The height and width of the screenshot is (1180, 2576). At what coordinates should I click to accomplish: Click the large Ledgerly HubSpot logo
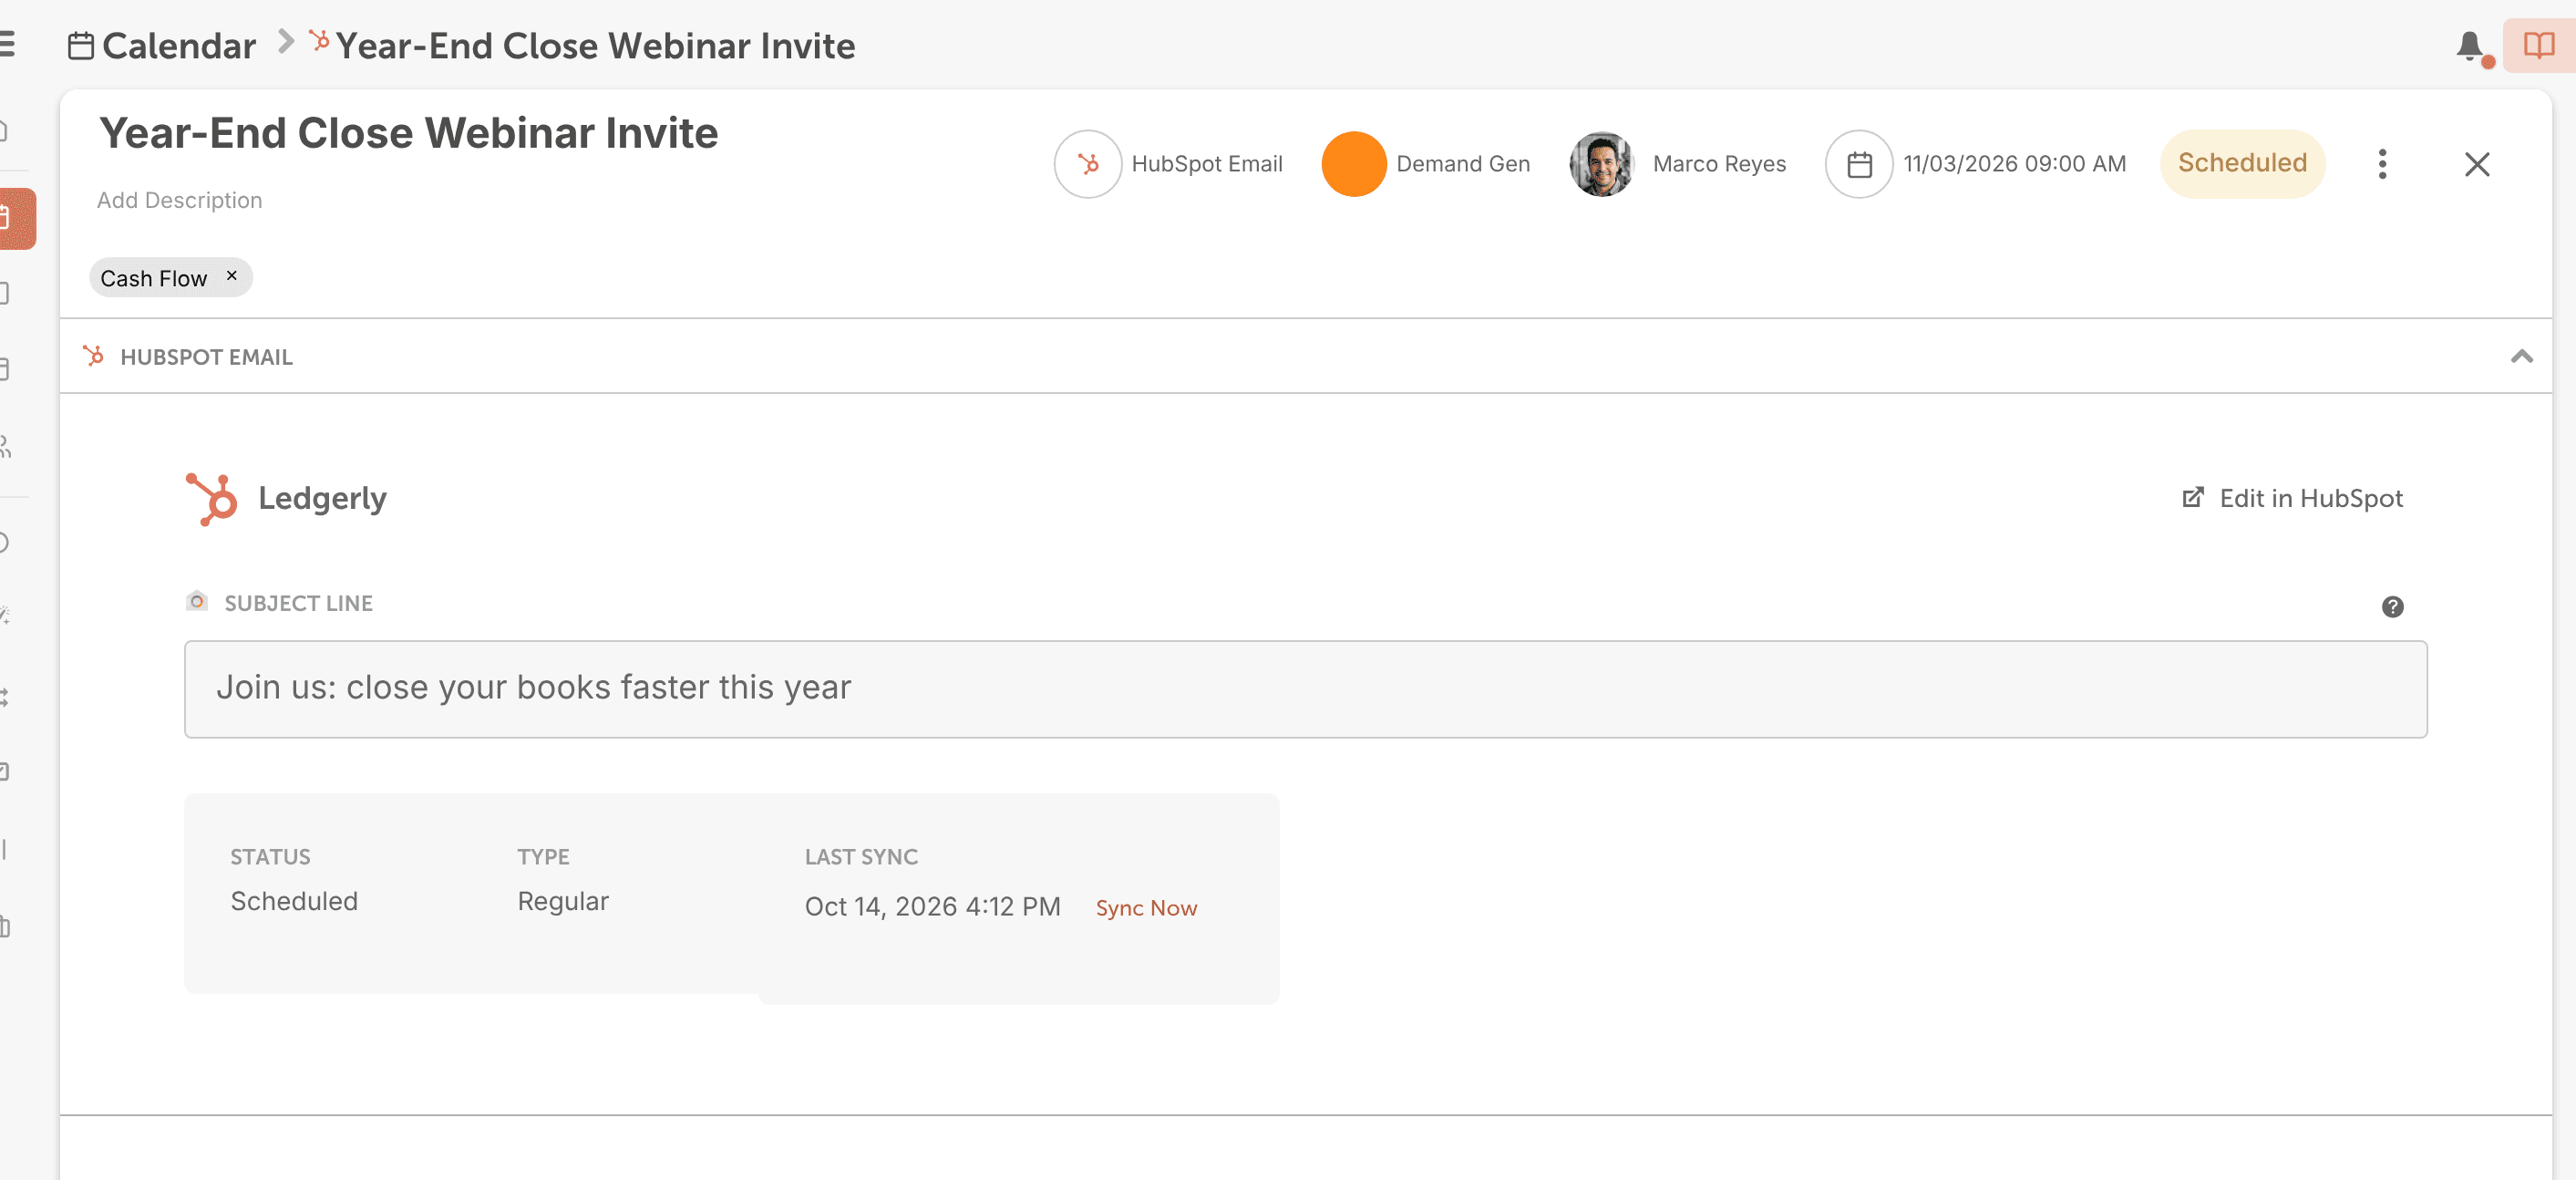coord(212,498)
